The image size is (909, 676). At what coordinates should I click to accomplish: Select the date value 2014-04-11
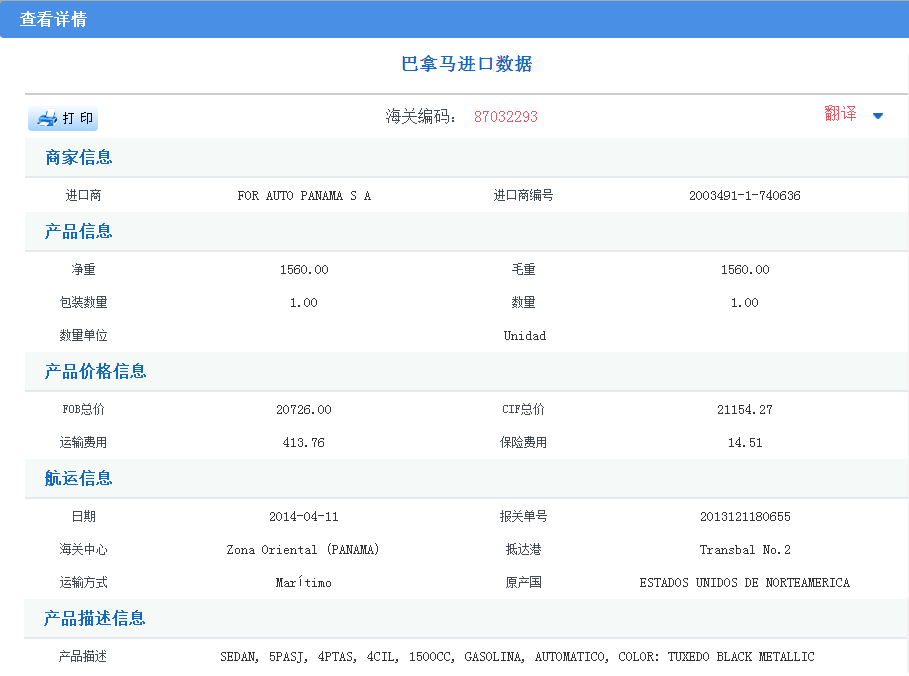tap(304, 517)
